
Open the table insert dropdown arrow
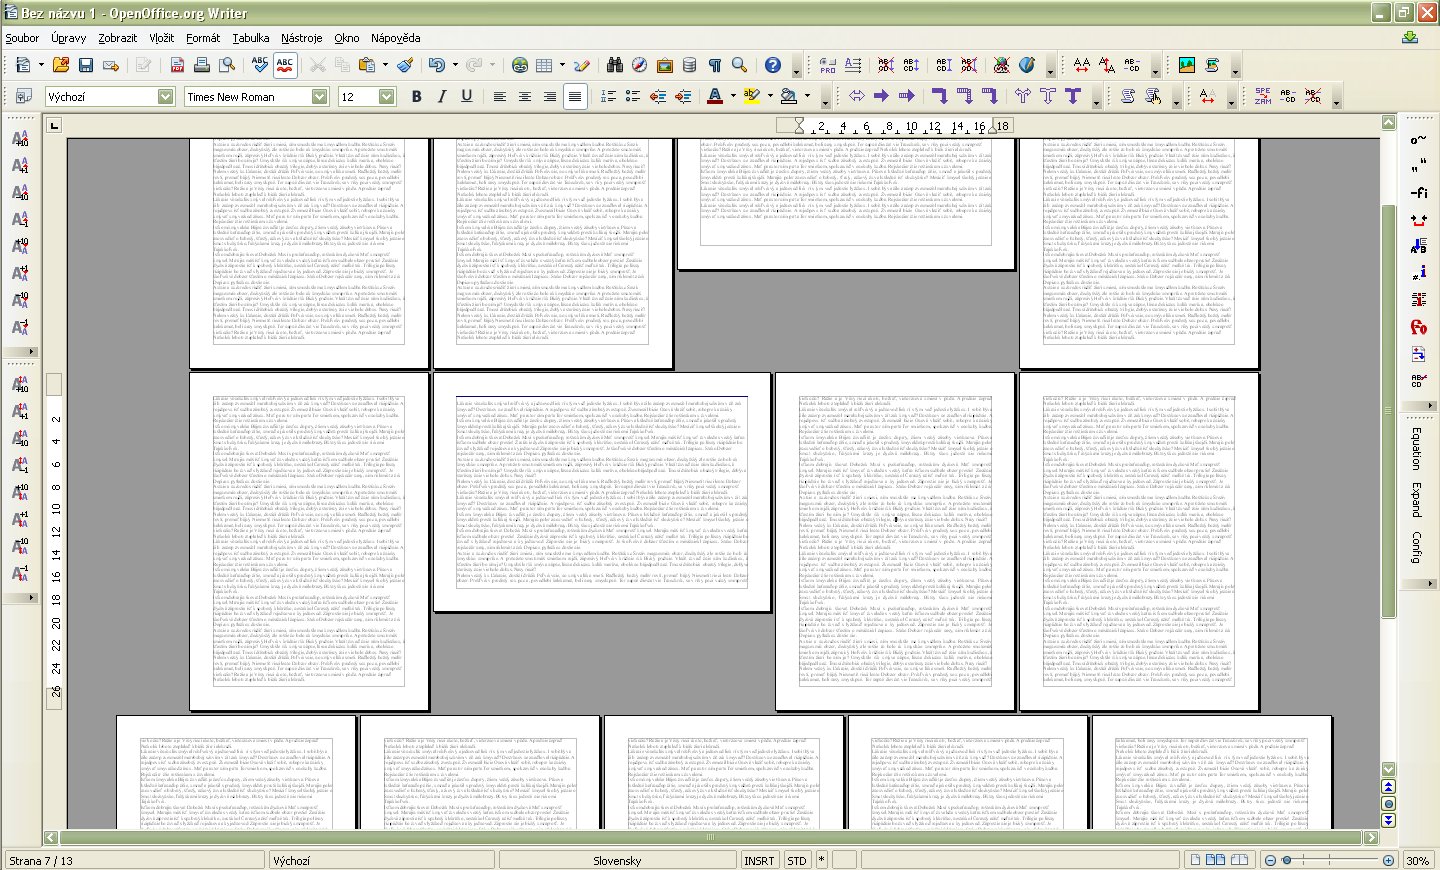pyautogui.click(x=562, y=66)
